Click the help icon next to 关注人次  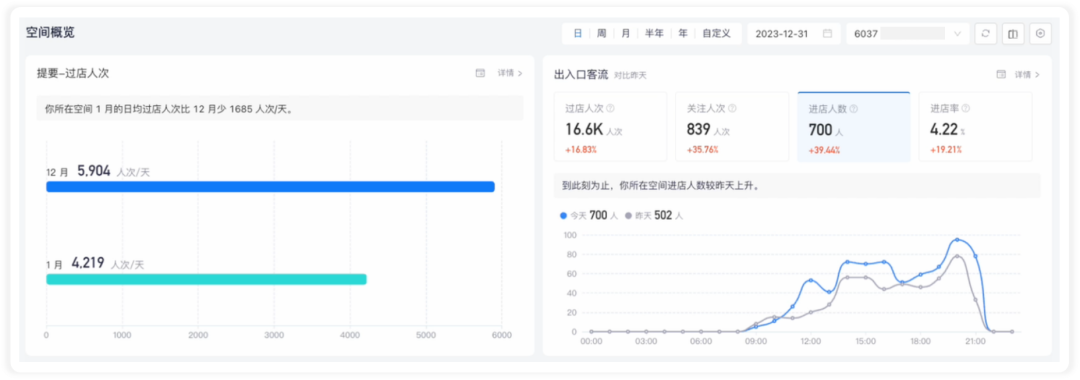732,108
